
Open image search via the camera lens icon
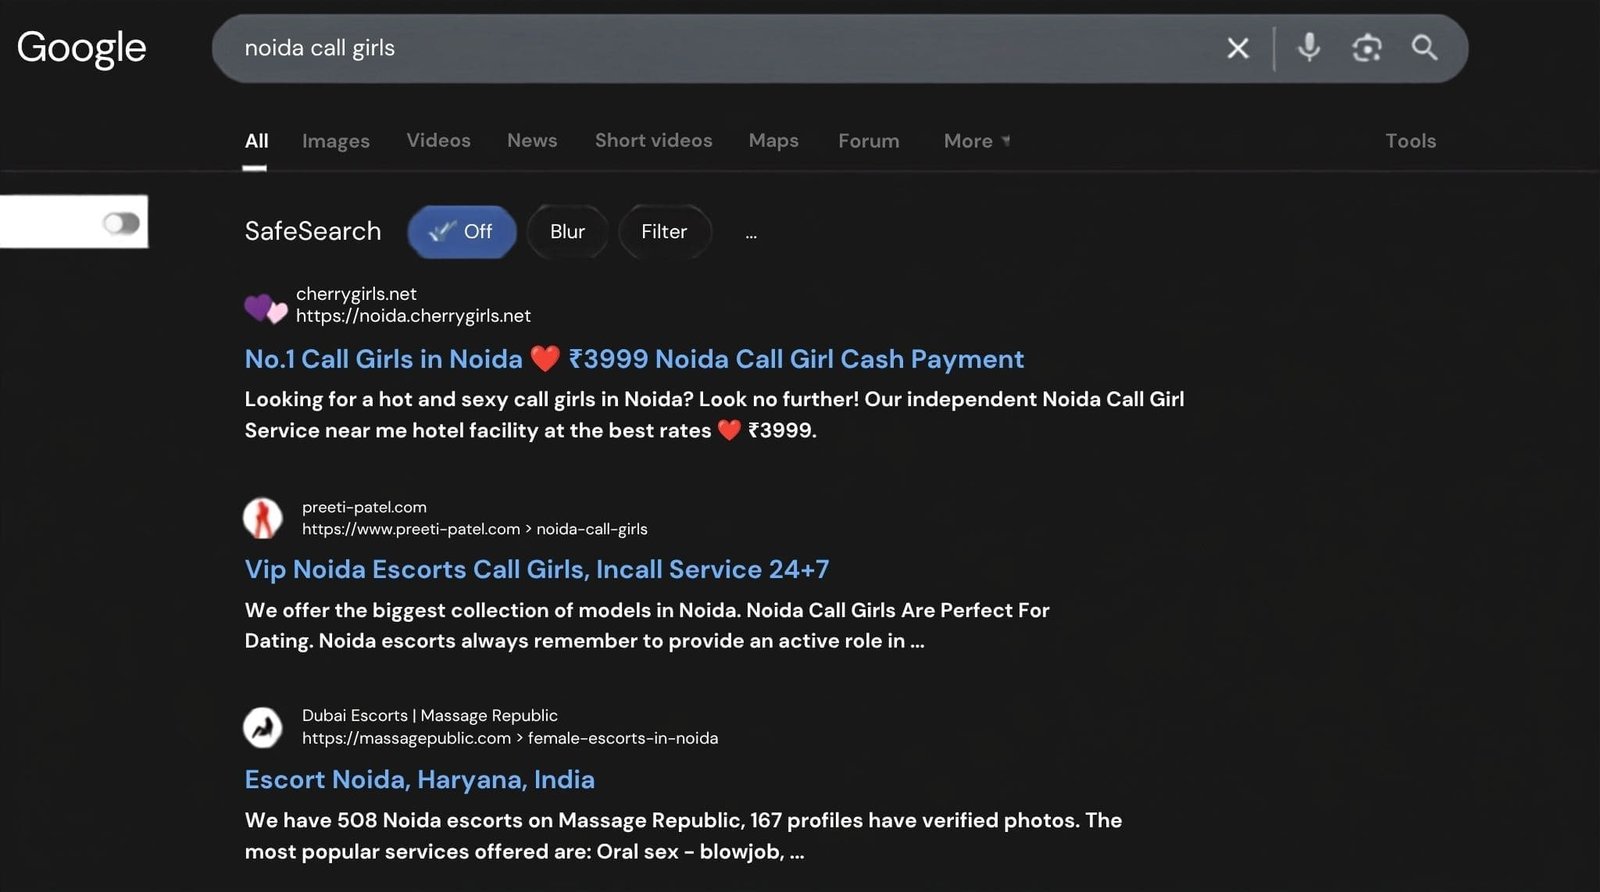(x=1366, y=48)
